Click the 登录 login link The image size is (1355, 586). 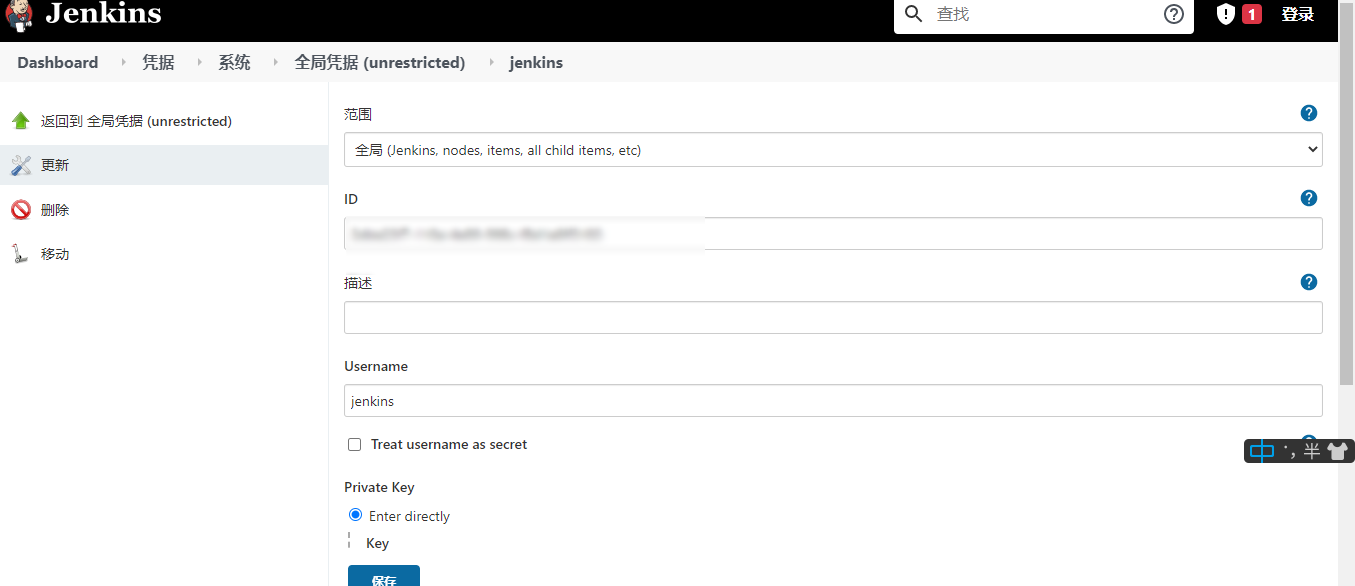click(1297, 14)
